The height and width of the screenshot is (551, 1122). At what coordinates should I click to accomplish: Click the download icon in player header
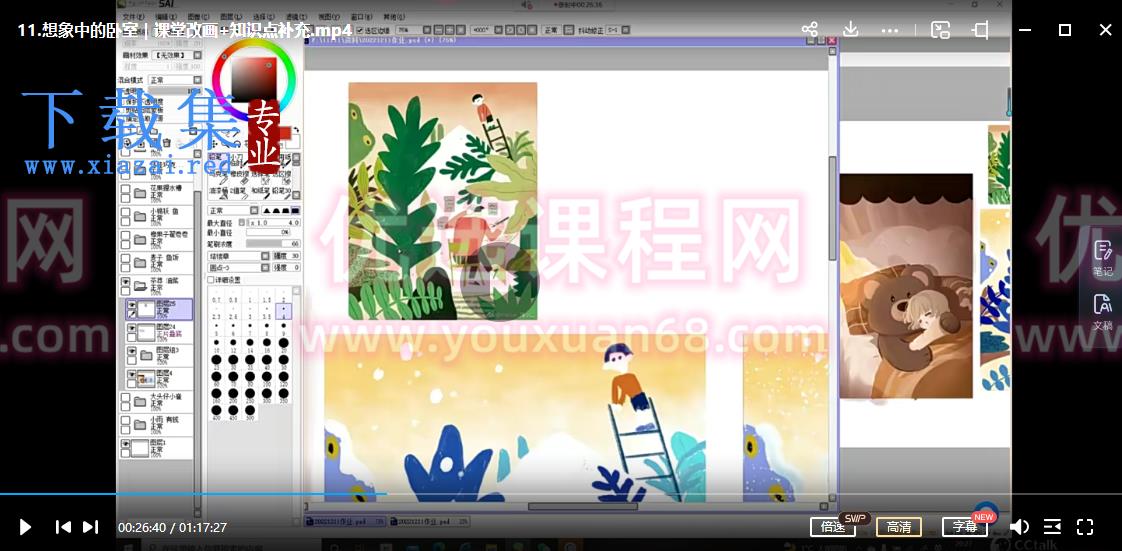coord(850,29)
